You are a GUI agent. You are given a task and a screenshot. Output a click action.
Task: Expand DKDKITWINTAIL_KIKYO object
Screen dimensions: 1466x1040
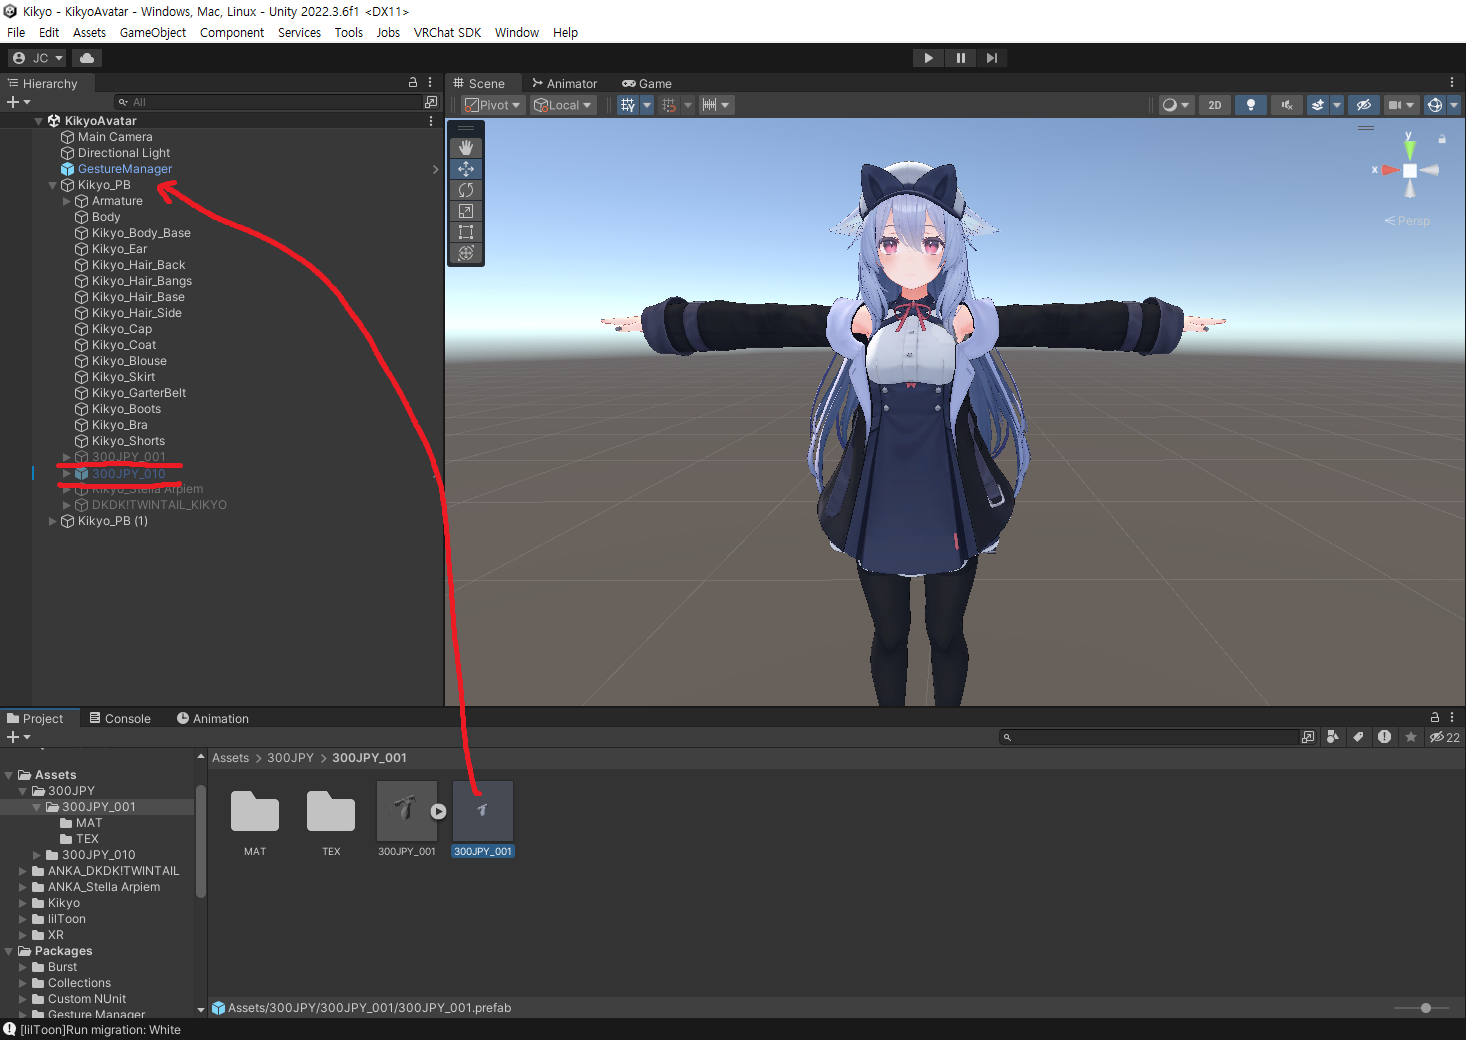(67, 505)
